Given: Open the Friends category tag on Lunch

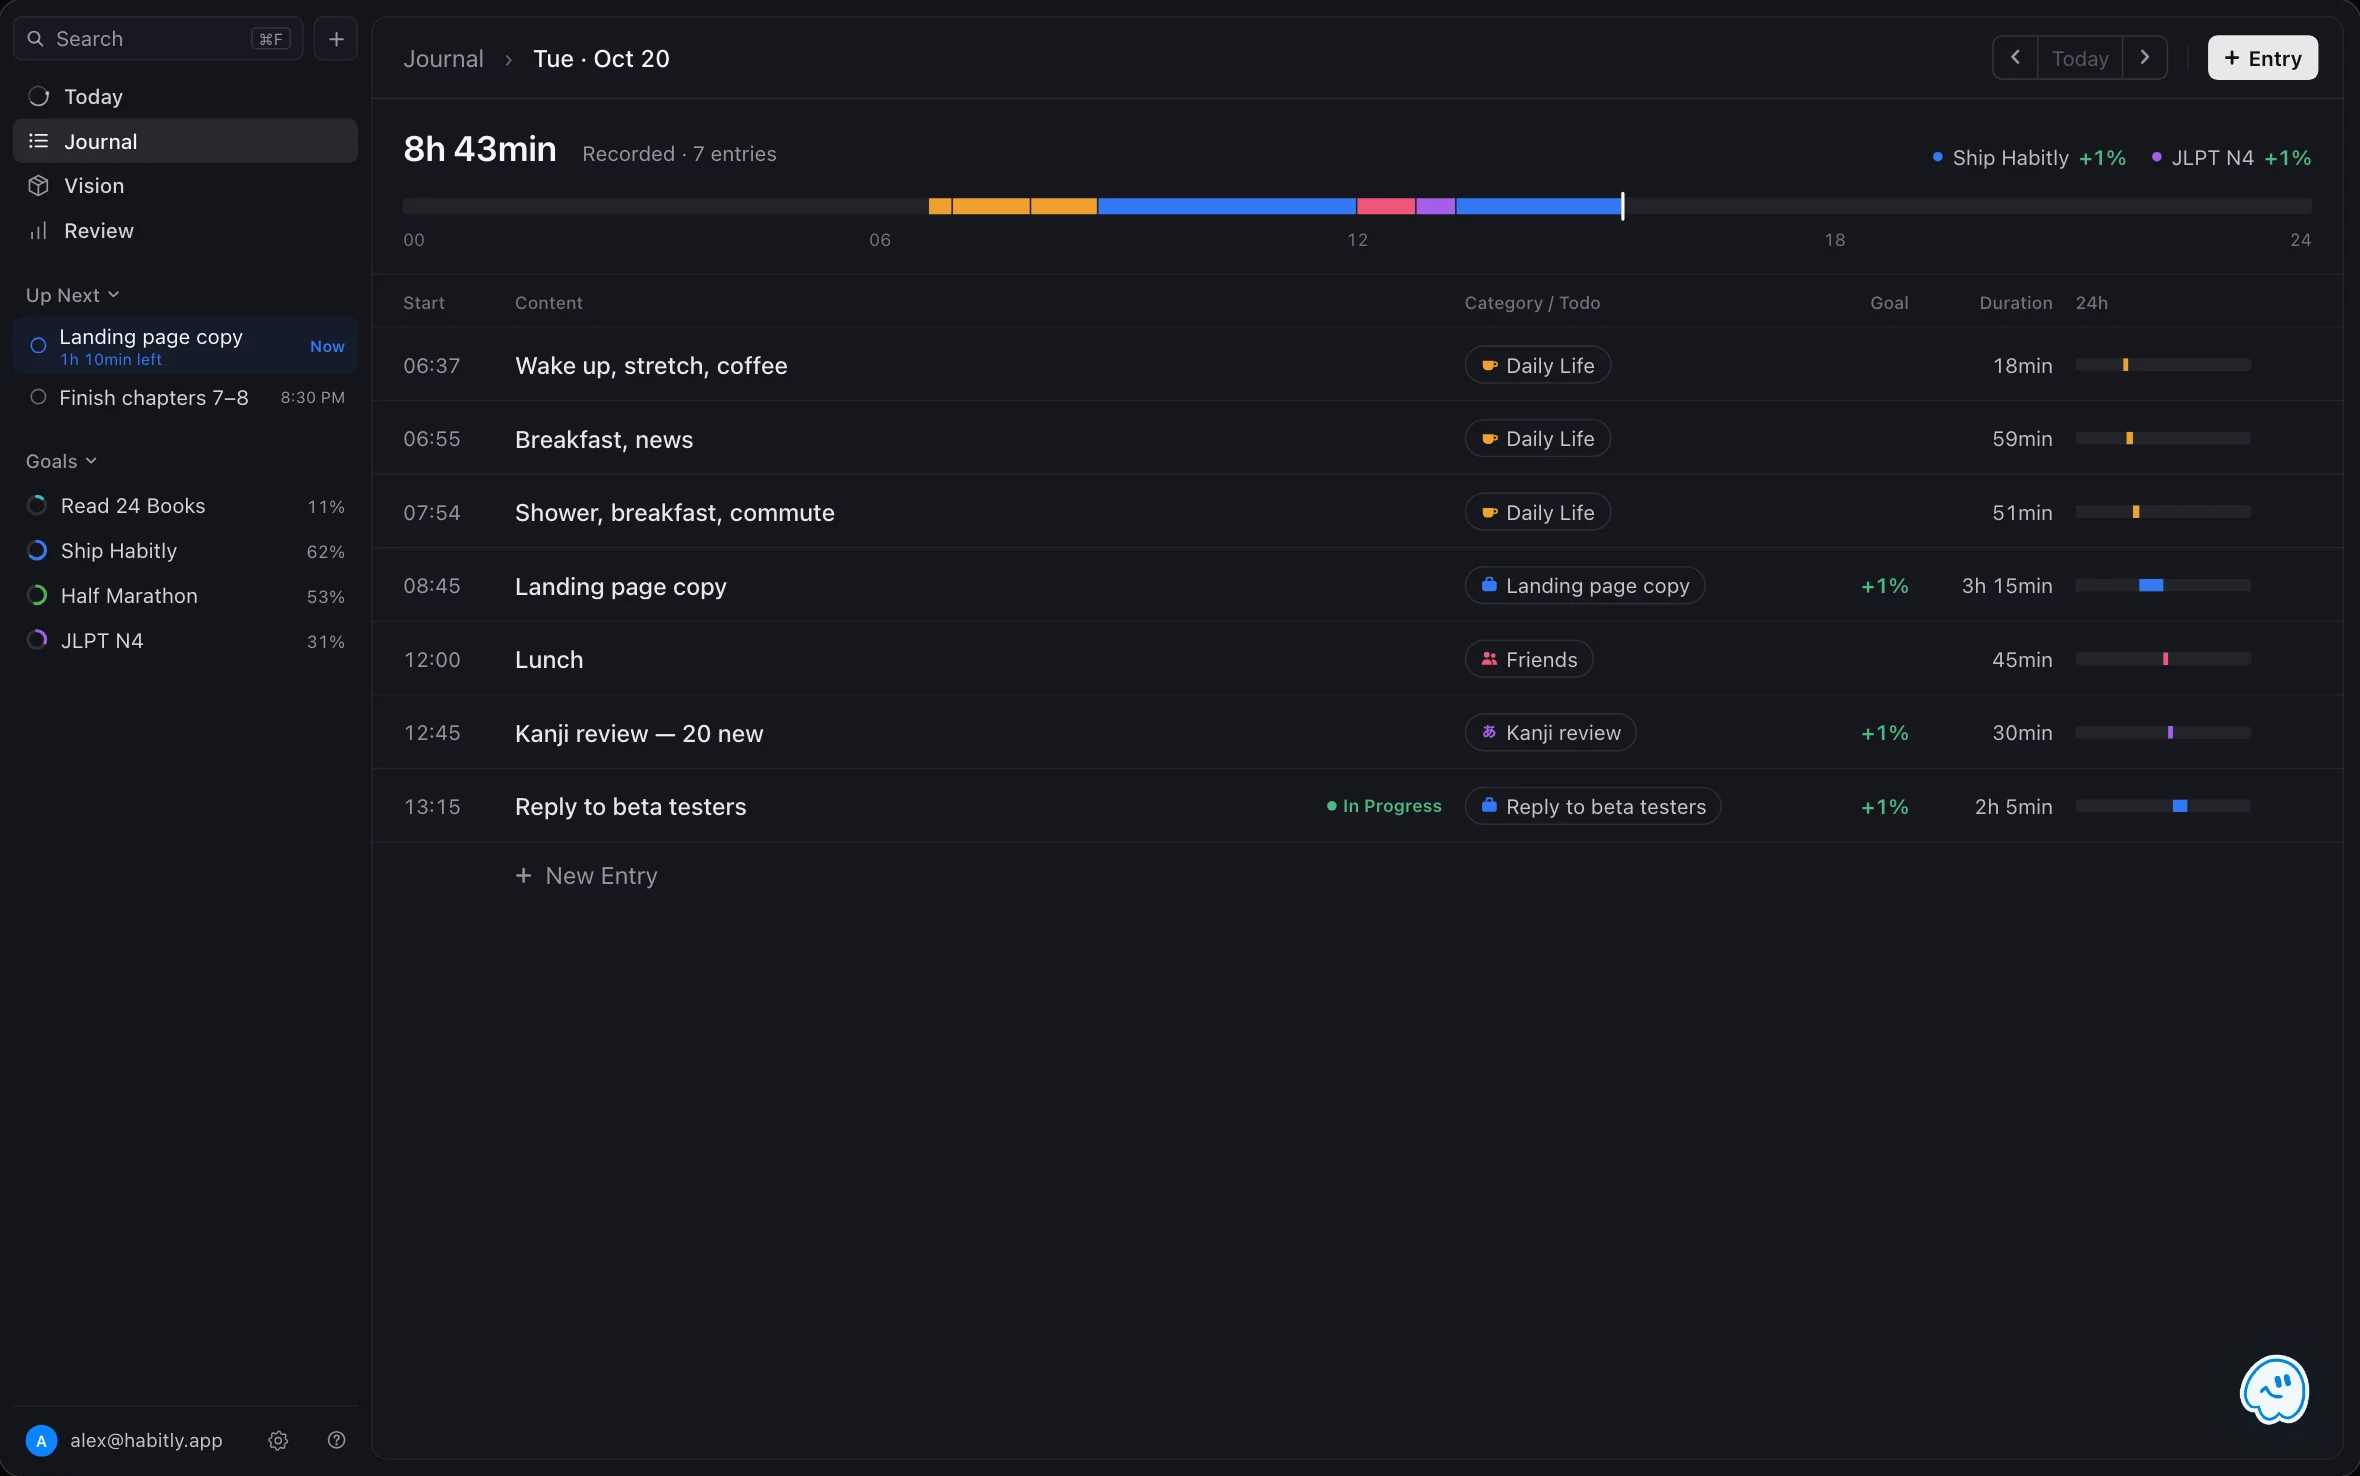Looking at the screenshot, I should (1528, 659).
